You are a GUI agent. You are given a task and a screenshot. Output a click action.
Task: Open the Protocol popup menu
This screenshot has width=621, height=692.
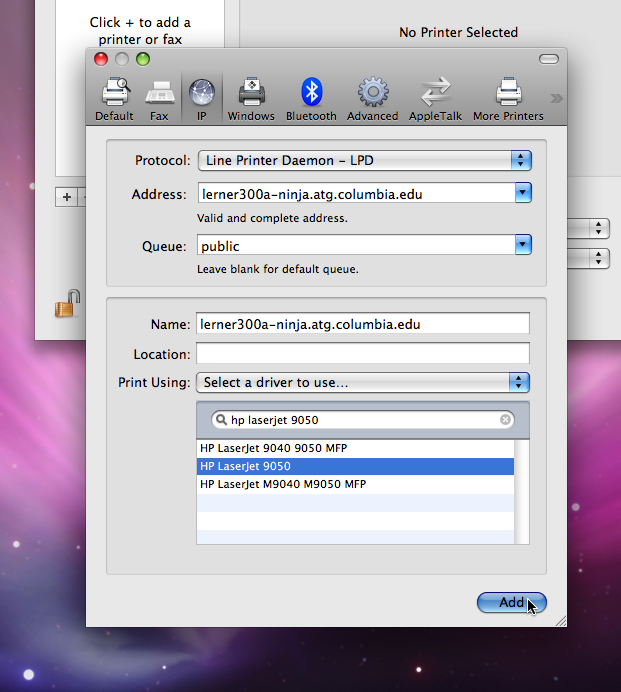(365, 160)
